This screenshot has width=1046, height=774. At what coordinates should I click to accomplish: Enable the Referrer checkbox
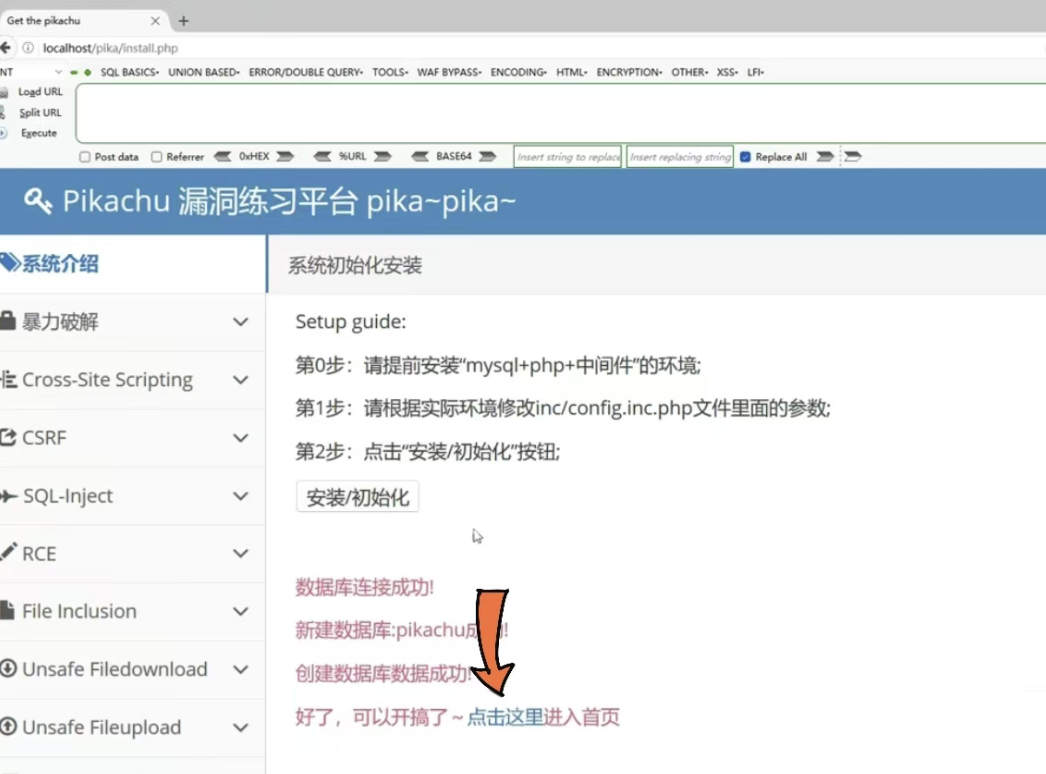coord(157,157)
